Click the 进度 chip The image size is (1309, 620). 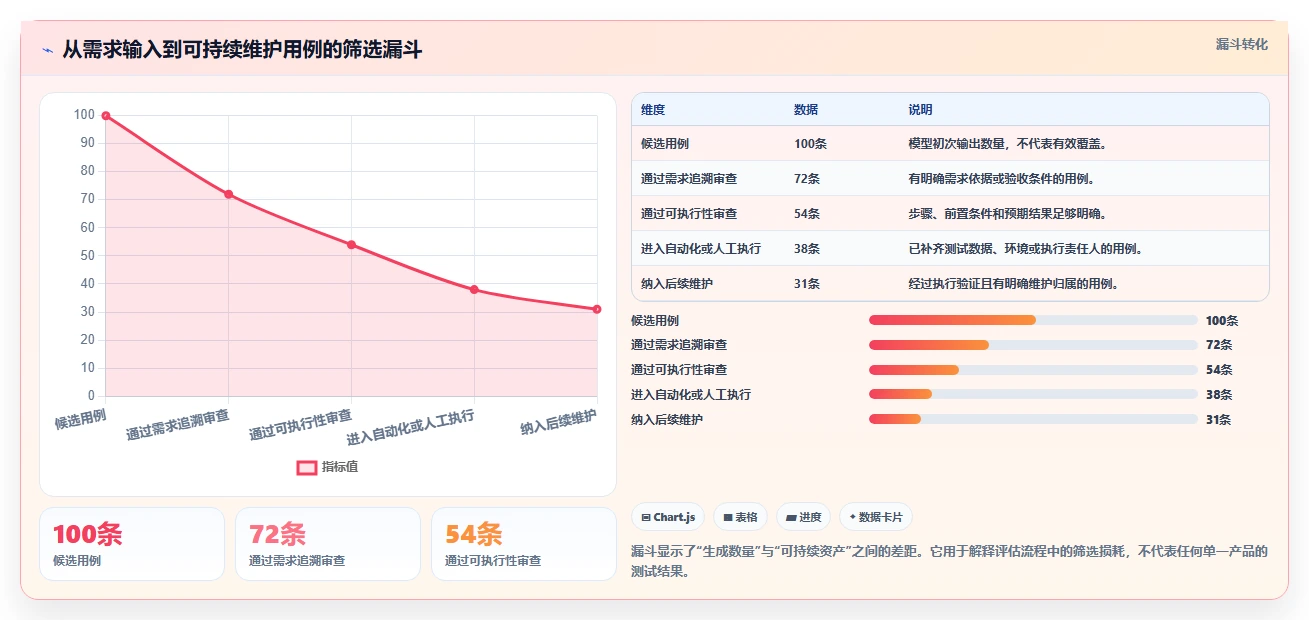click(804, 517)
